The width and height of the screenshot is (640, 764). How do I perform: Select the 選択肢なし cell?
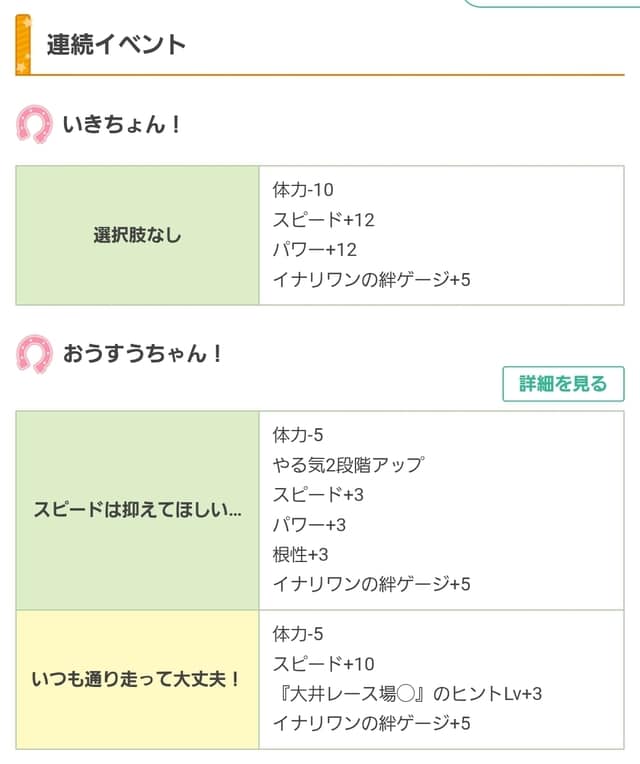[138, 236]
